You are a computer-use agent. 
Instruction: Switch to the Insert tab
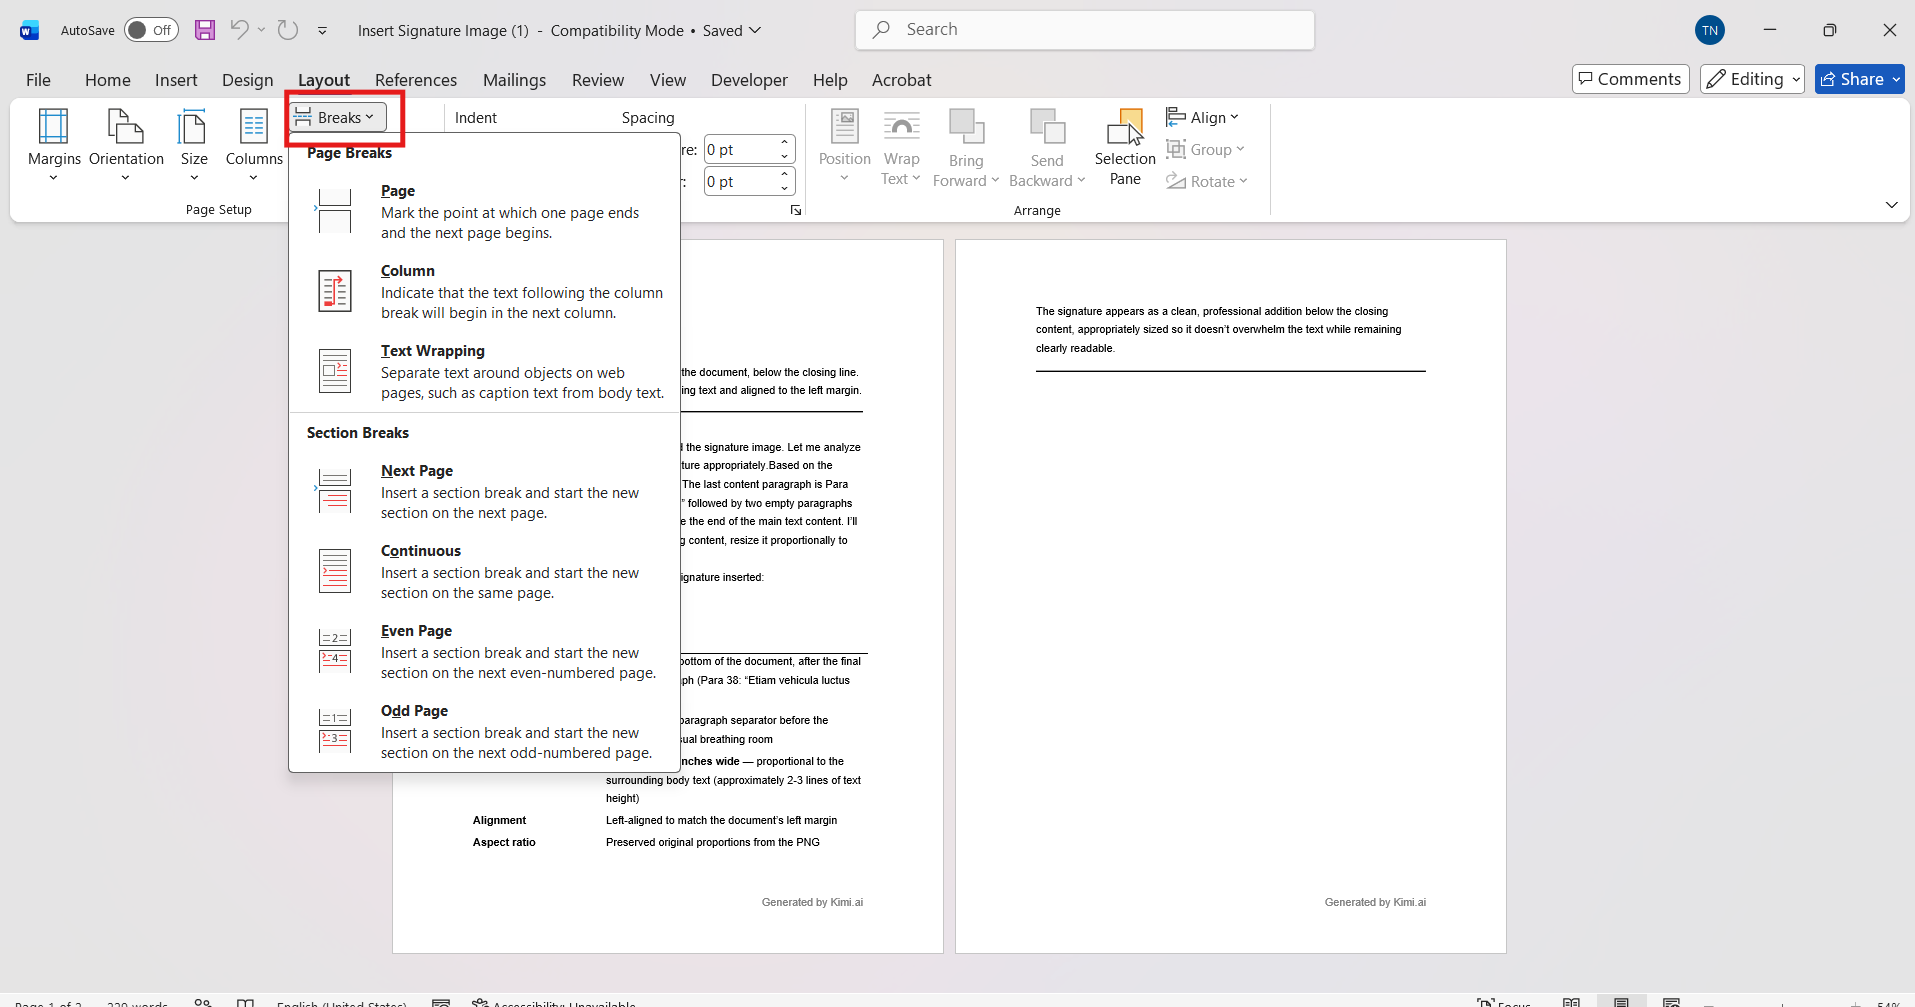pos(176,80)
